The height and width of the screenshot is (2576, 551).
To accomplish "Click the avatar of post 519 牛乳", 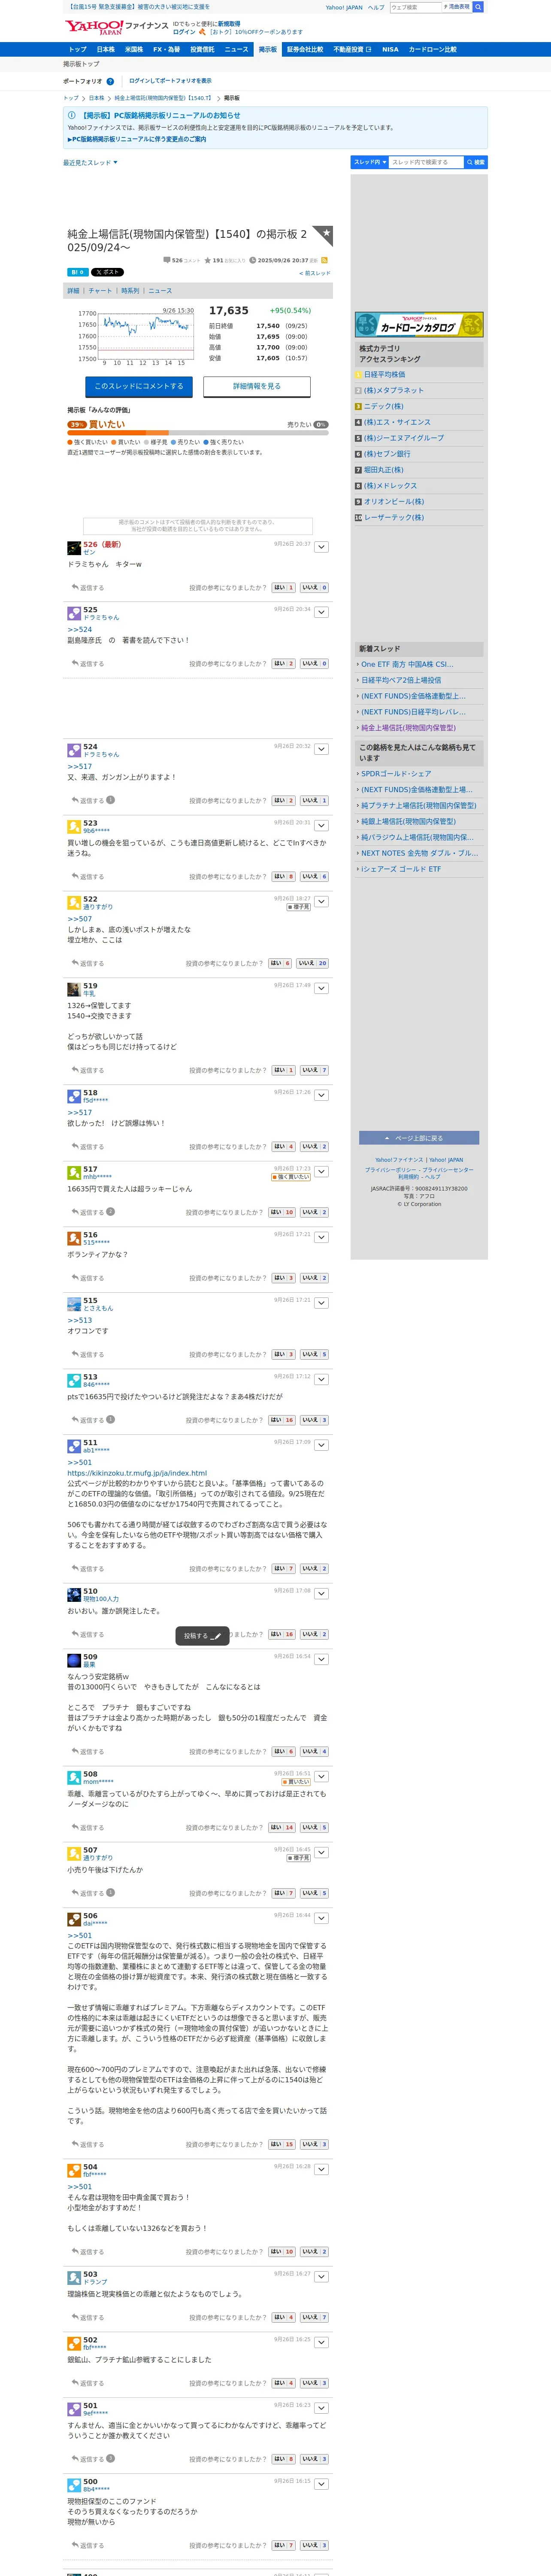I will tap(74, 989).
